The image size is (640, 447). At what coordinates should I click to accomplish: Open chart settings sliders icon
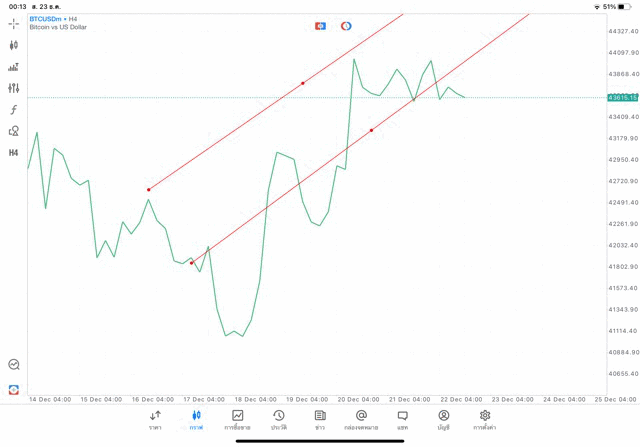click(14, 88)
